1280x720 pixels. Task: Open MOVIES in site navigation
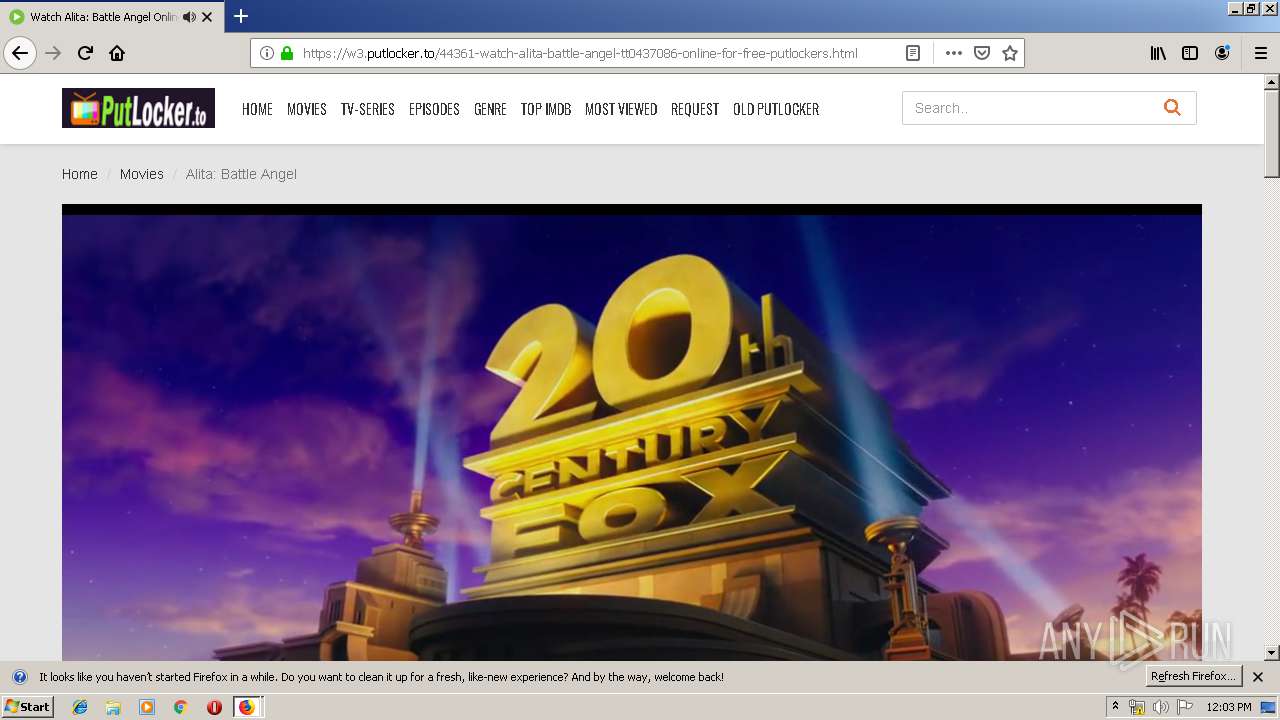pyautogui.click(x=307, y=109)
